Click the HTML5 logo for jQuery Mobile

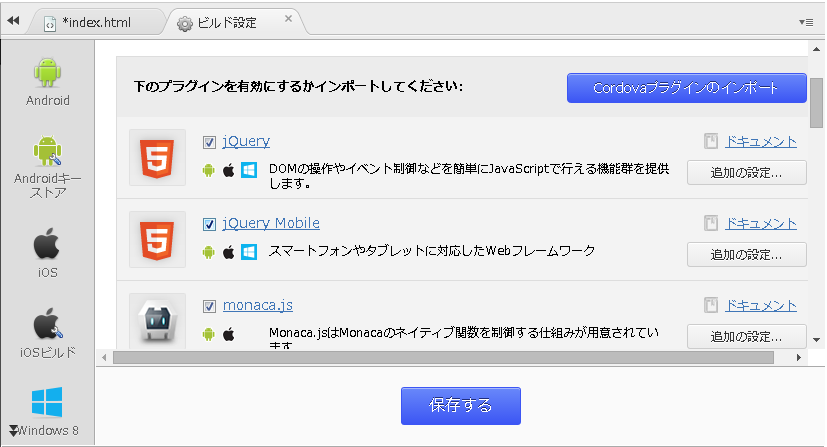(x=157, y=239)
